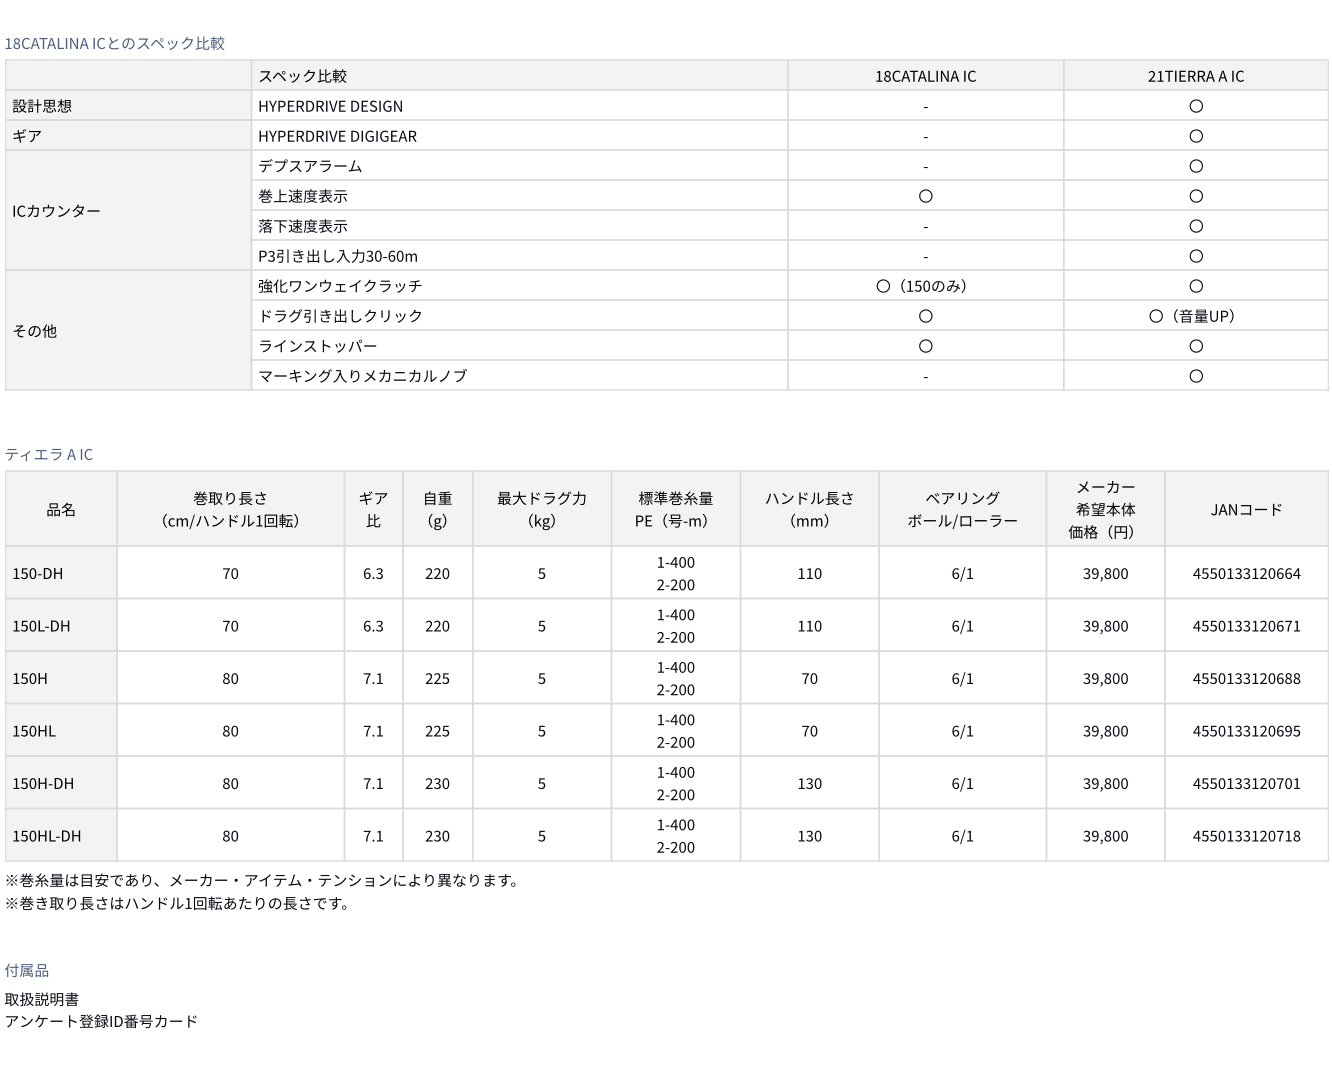Click the アンケート登録ID番号カード text

[x=101, y=1021]
